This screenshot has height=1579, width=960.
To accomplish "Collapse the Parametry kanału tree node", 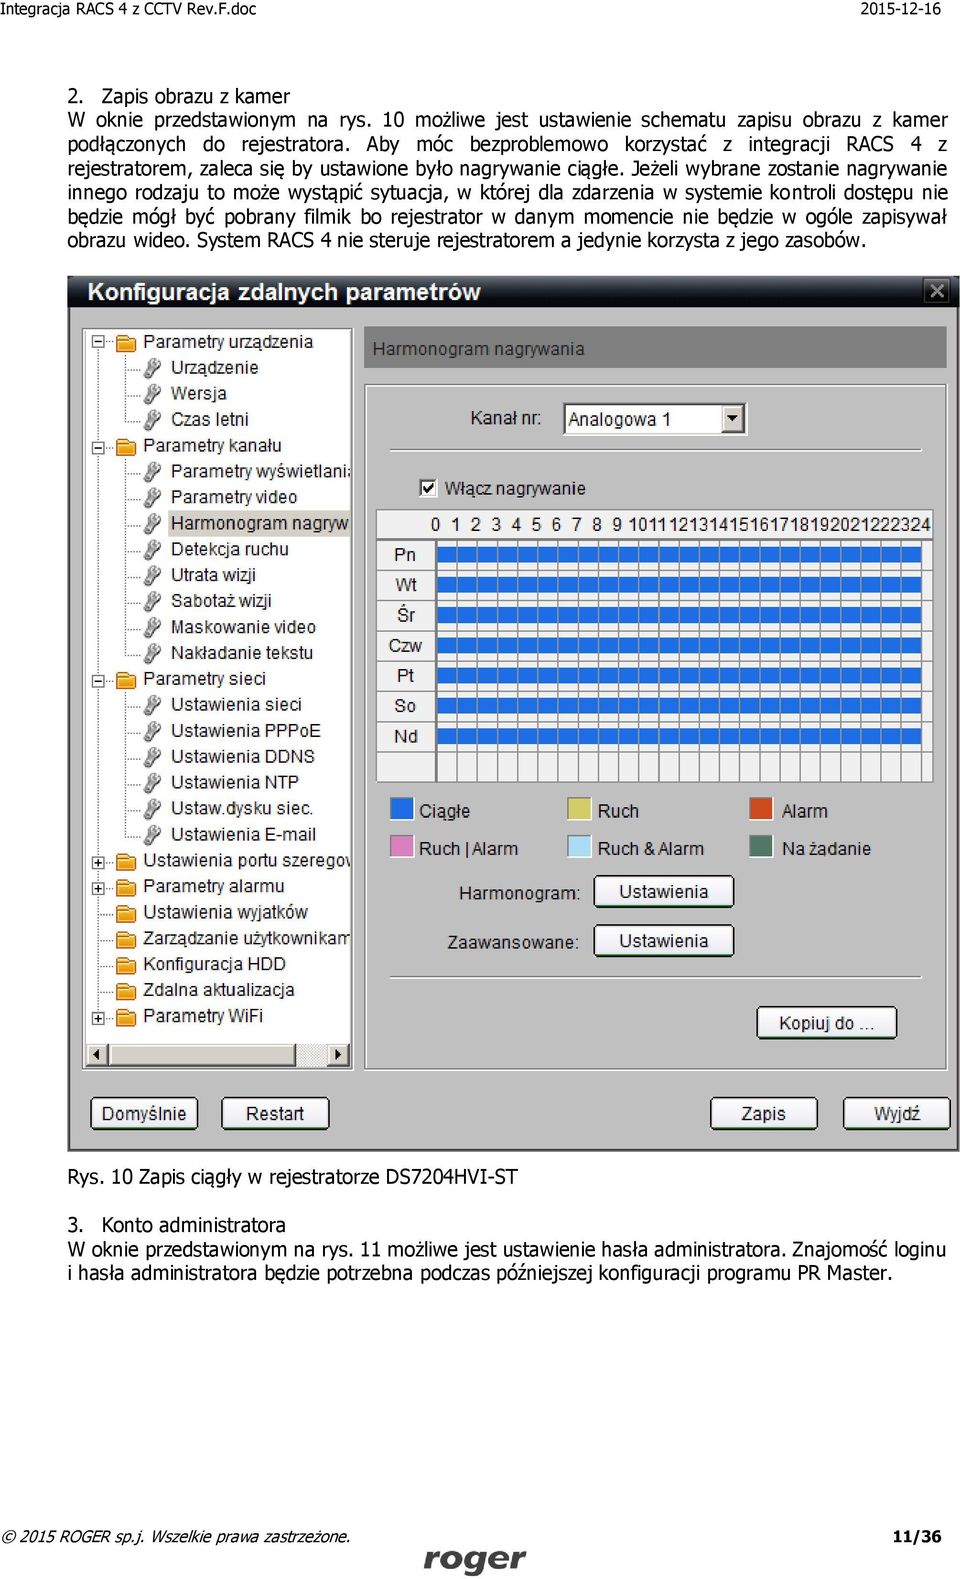I will point(98,447).
